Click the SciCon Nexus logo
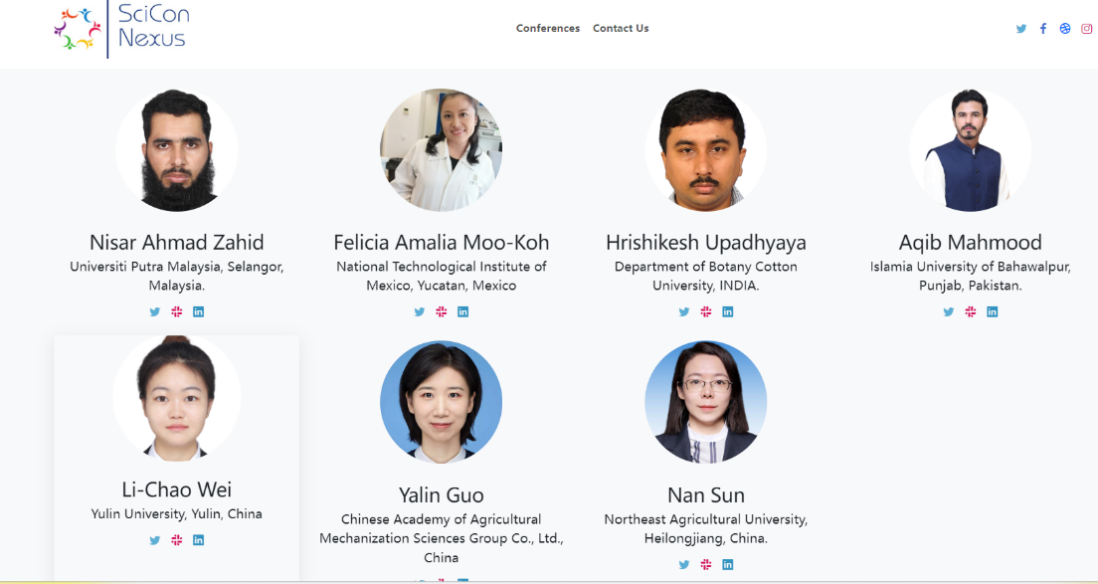The height and width of the screenshot is (584, 1098). [x=122, y=28]
